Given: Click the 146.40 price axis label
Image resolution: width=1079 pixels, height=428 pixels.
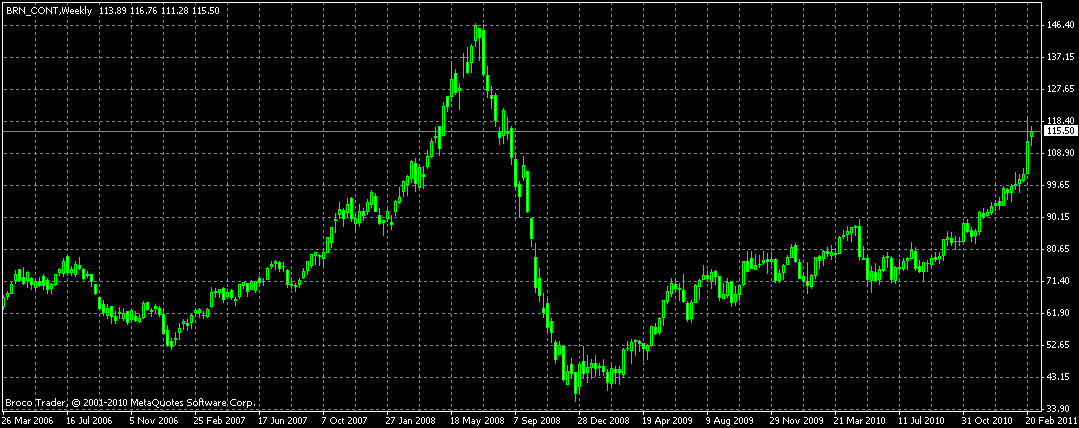Looking at the screenshot, I should (x=1058, y=25).
